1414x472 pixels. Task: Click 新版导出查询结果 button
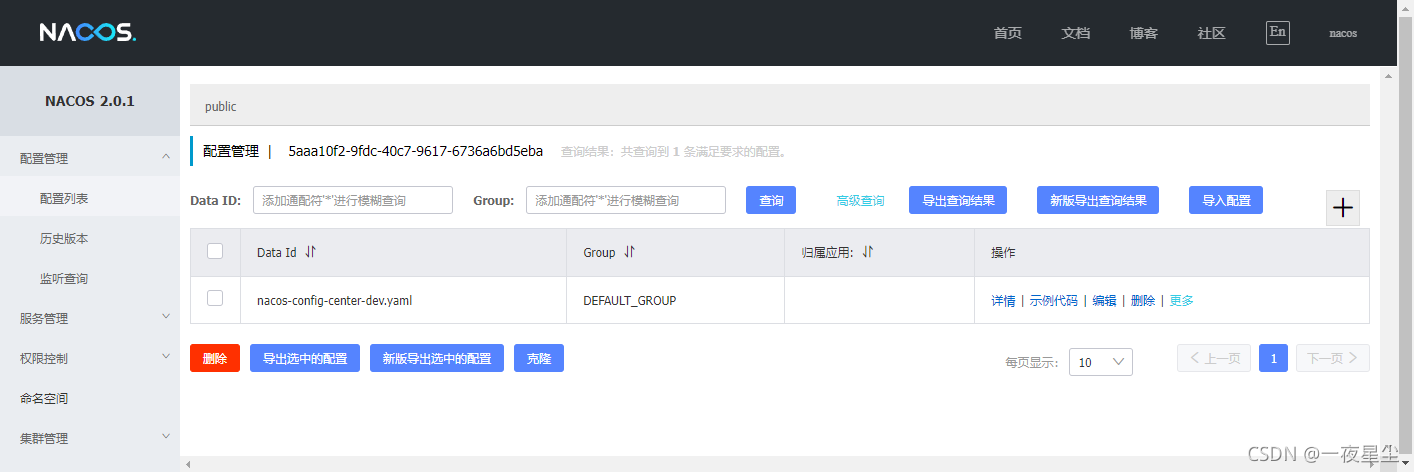coord(1098,200)
